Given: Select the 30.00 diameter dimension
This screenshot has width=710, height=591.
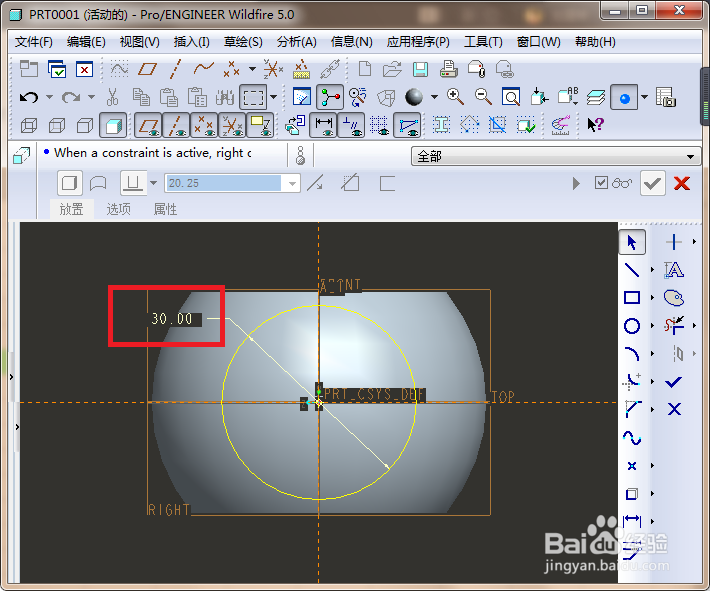Looking at the screenshot, I should tap(172, 319).
